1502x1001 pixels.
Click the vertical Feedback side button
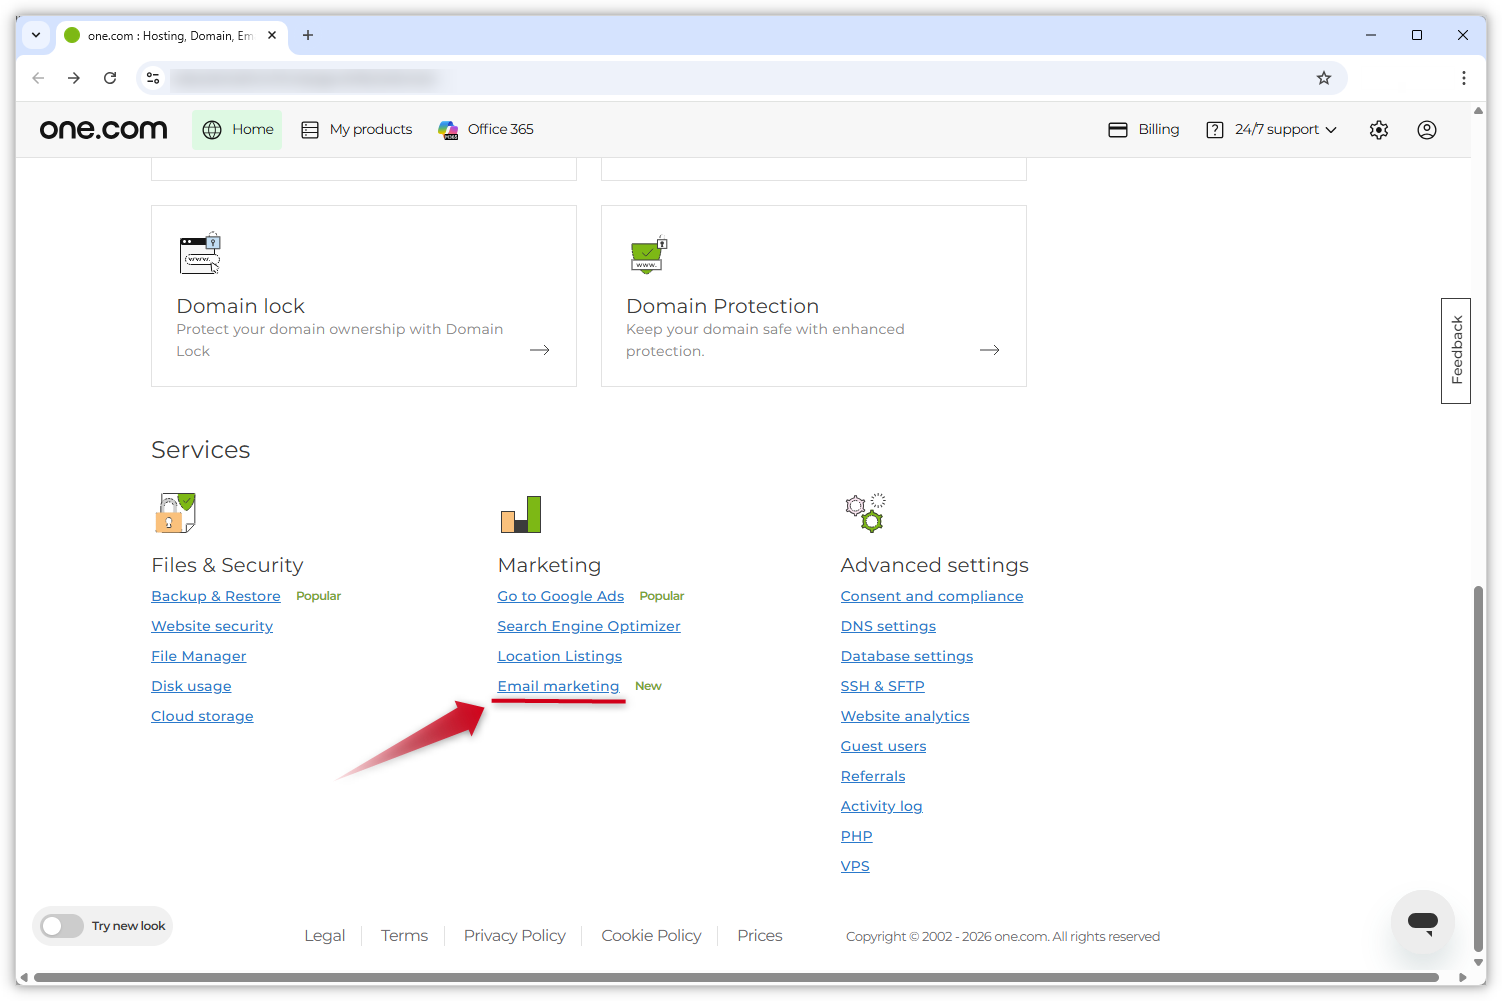[x=1456, y=350]
